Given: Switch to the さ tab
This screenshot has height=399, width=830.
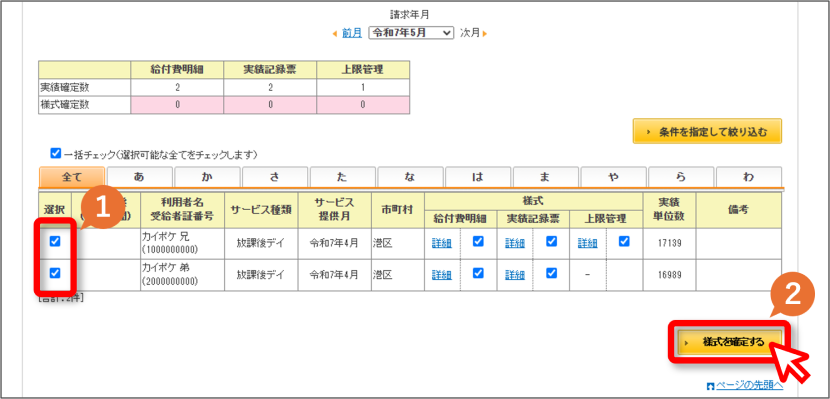Looking at the screenshot, I should pos(274,177).
